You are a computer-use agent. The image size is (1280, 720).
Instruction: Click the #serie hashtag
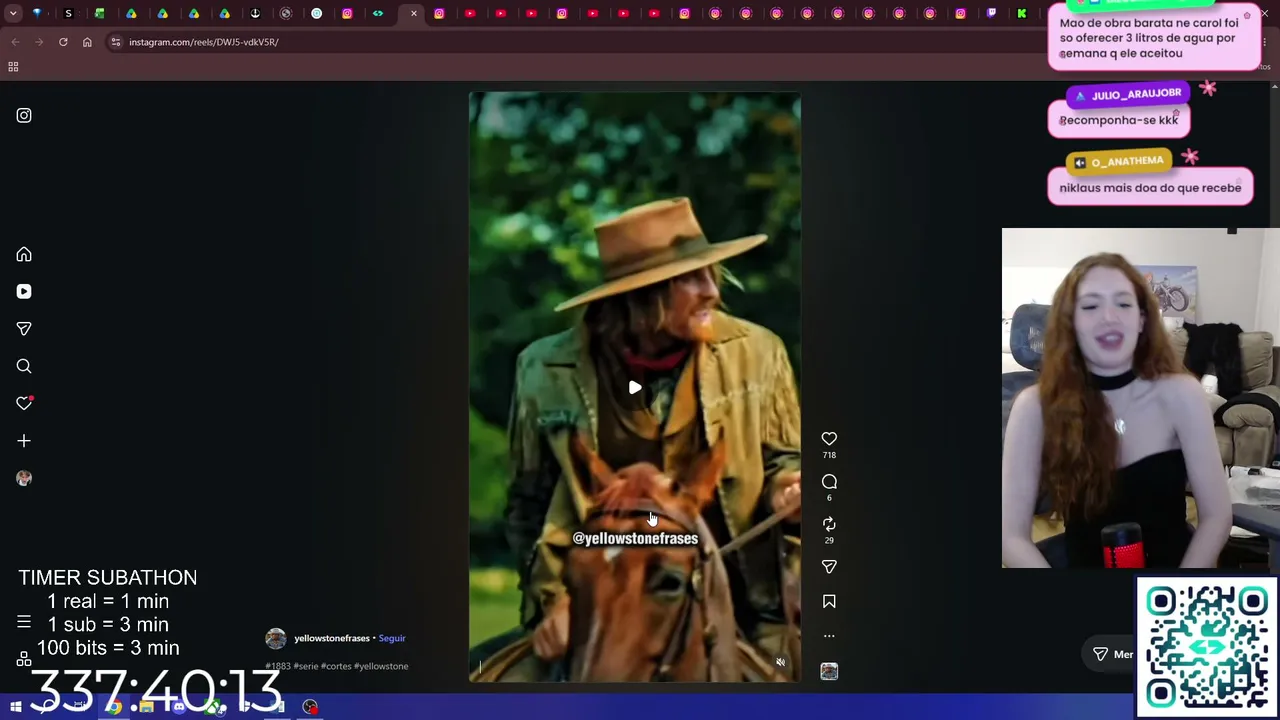click(x=305, y=666)
